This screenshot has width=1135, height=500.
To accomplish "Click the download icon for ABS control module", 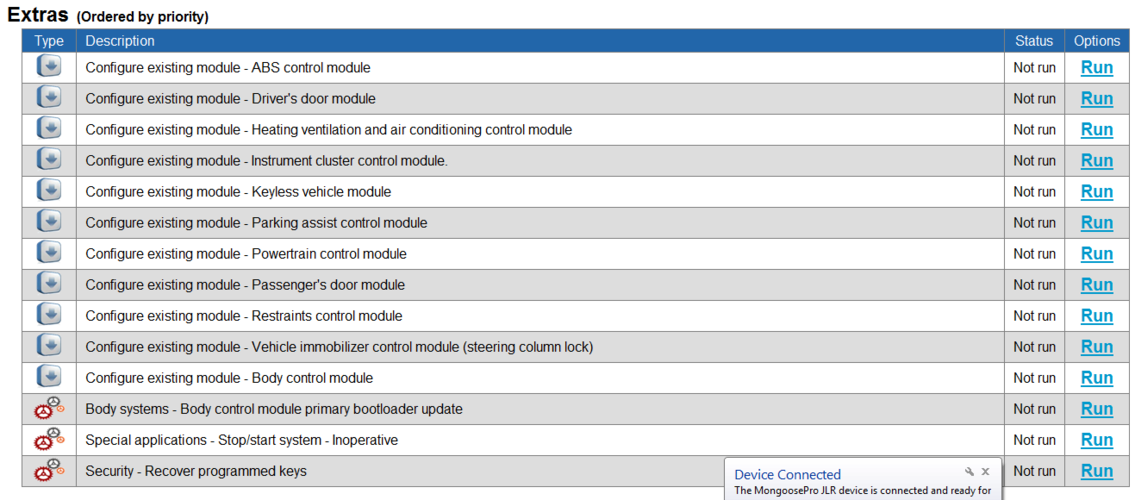I will click(x=48, y=67).
